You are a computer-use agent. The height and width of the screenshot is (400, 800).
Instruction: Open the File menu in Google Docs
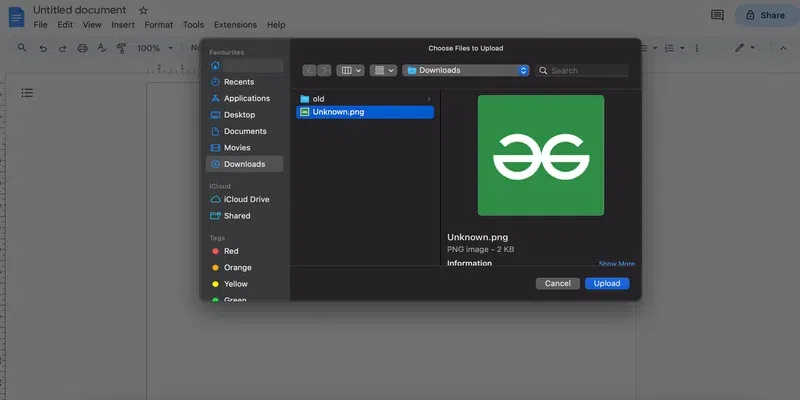(40, 24)
